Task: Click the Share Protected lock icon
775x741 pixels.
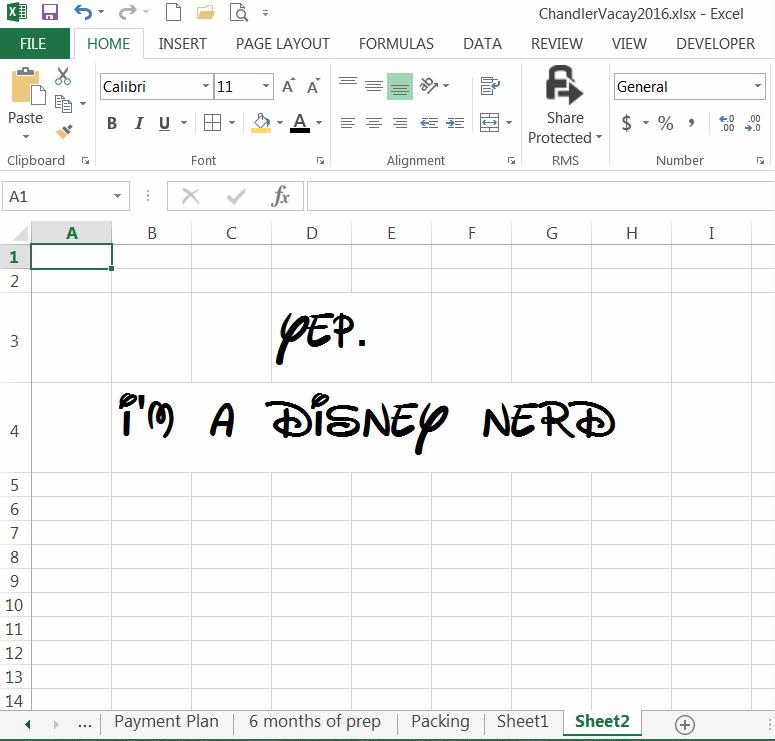Action: click(x=564, y=85)
